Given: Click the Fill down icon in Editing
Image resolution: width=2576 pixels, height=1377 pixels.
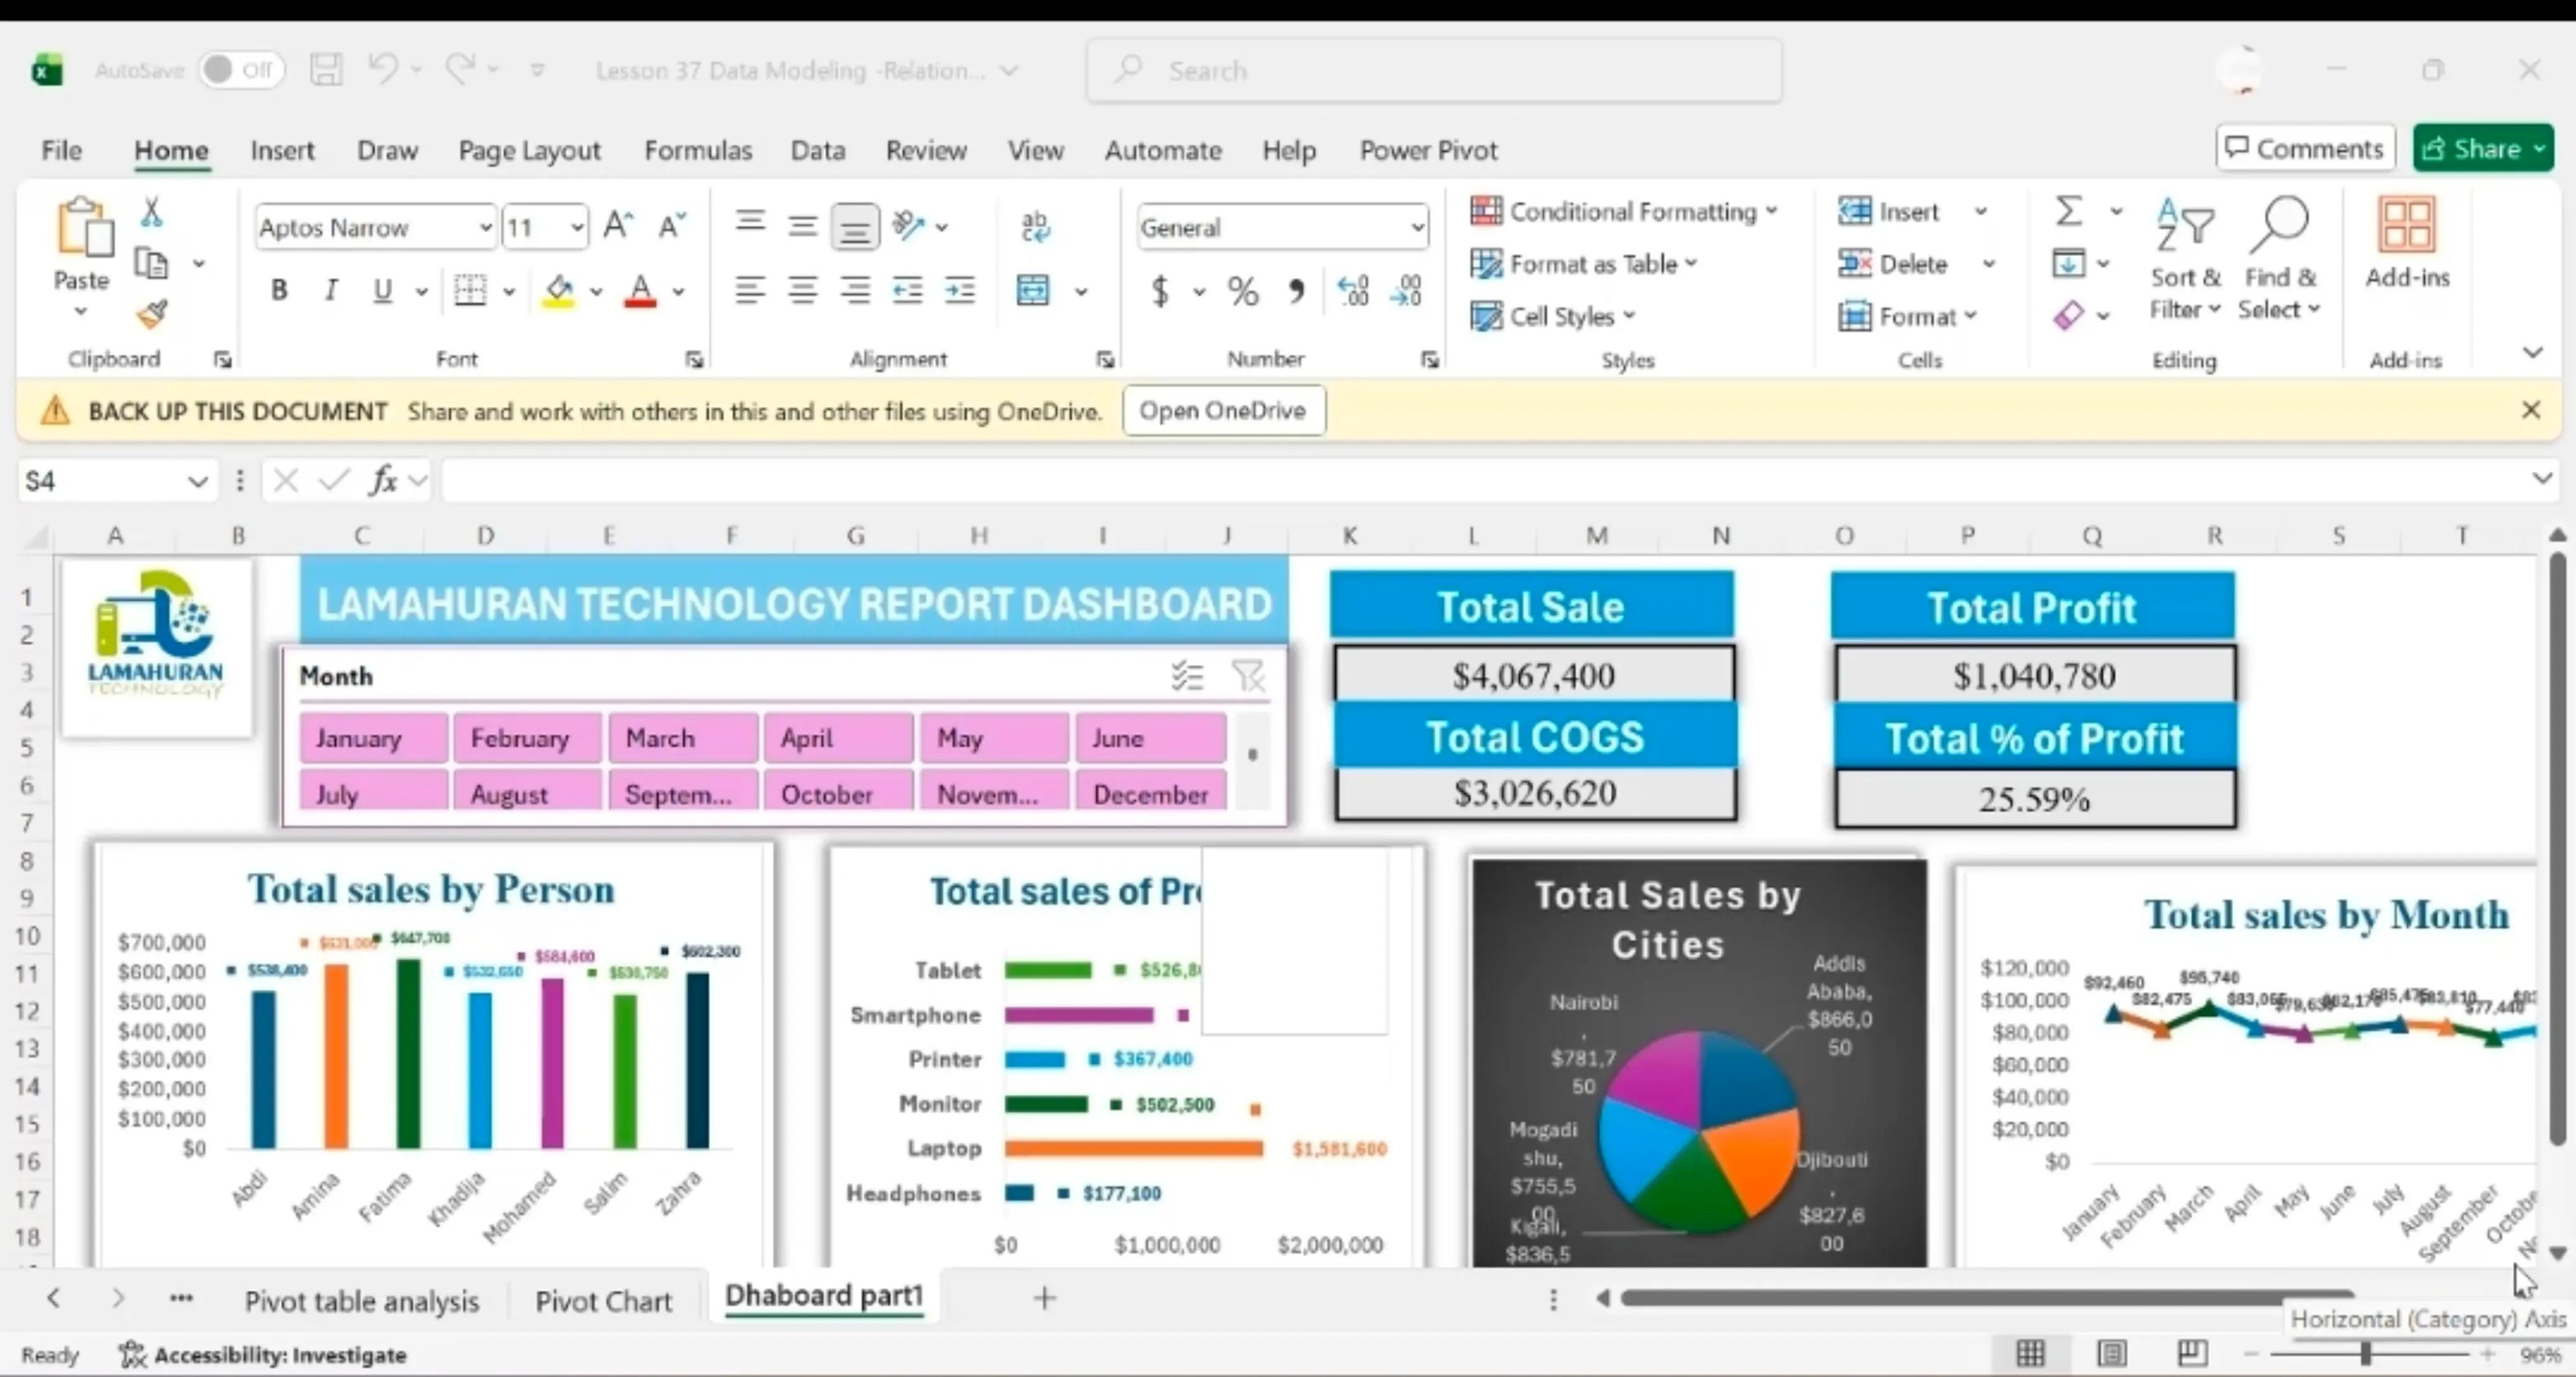Looking at the screenshot, I should pyautogui.click(x=2068, y=263).
